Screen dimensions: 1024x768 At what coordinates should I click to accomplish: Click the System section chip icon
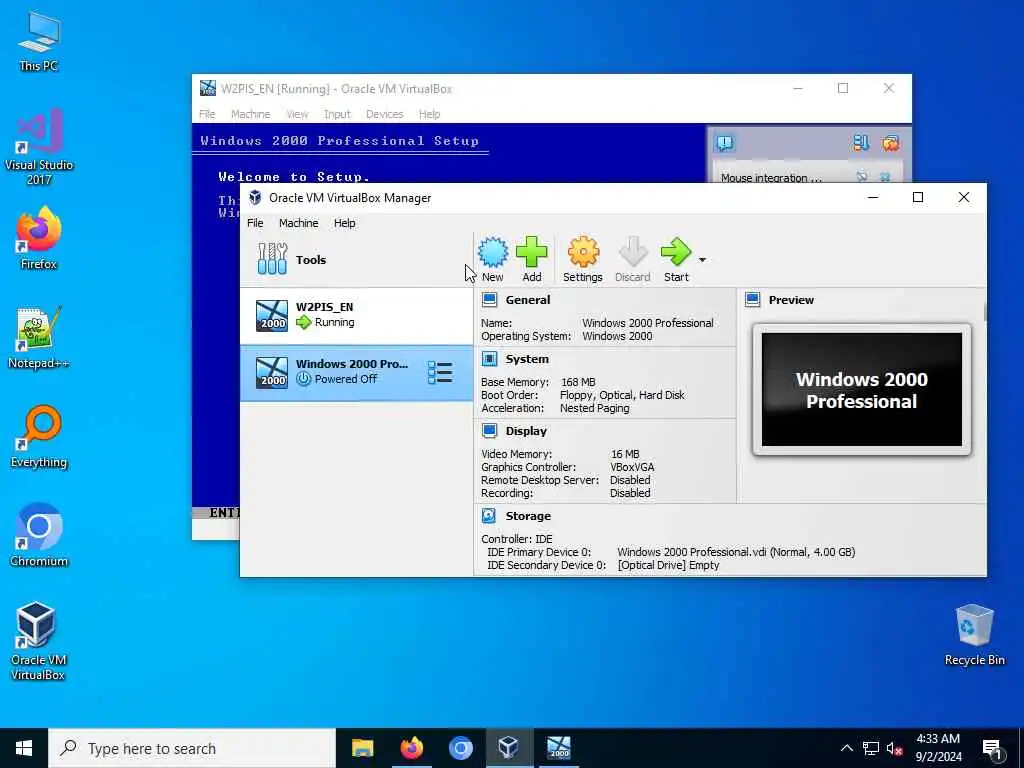tap(489, 359)
